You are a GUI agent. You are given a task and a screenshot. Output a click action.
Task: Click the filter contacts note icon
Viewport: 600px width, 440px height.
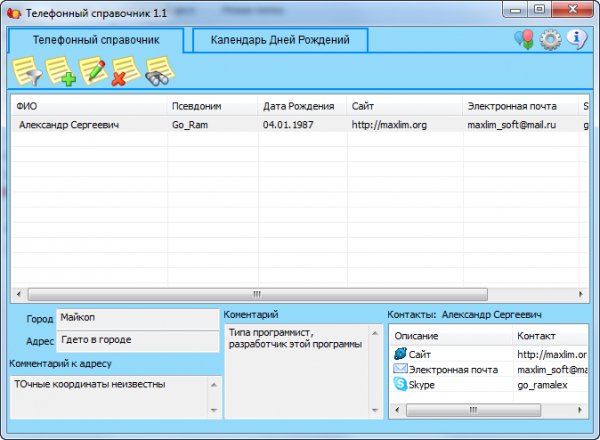(27, 71)
